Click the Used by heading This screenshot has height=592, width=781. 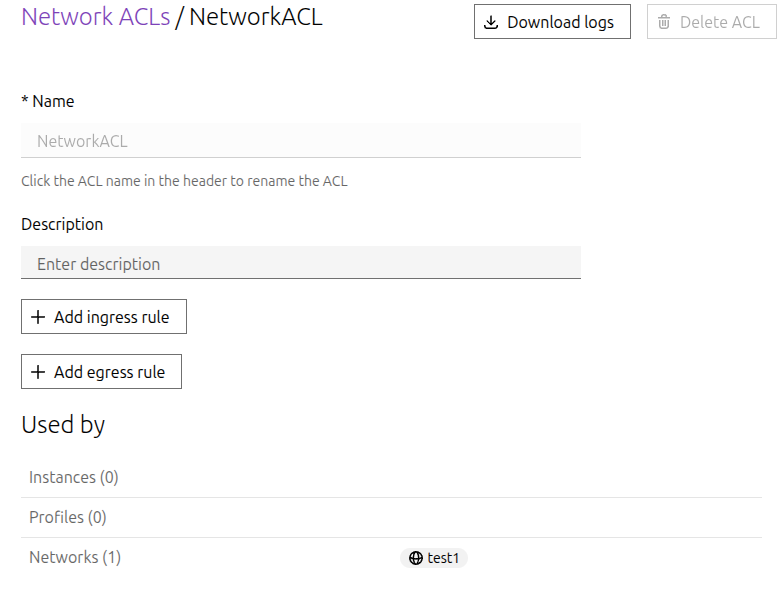(63, 425)
